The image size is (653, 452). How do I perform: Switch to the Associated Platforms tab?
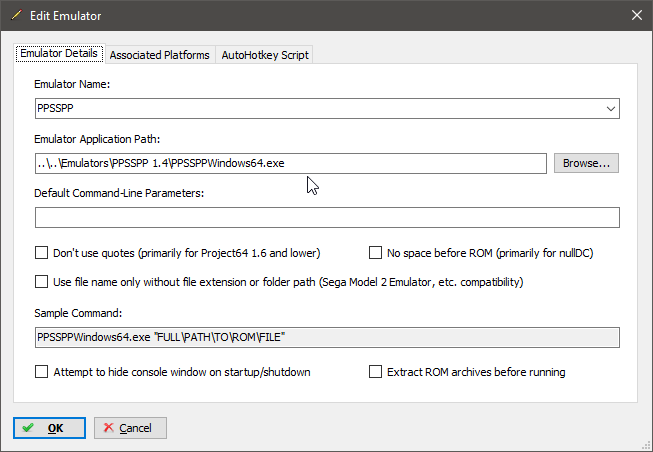[160, 55]
